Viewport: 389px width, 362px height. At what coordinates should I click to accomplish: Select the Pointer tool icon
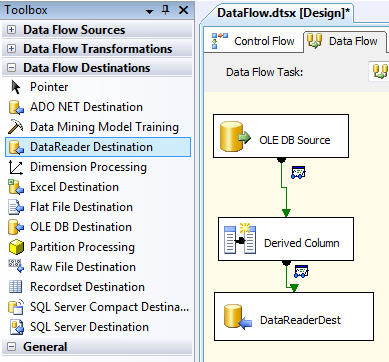tap(16, 87)
